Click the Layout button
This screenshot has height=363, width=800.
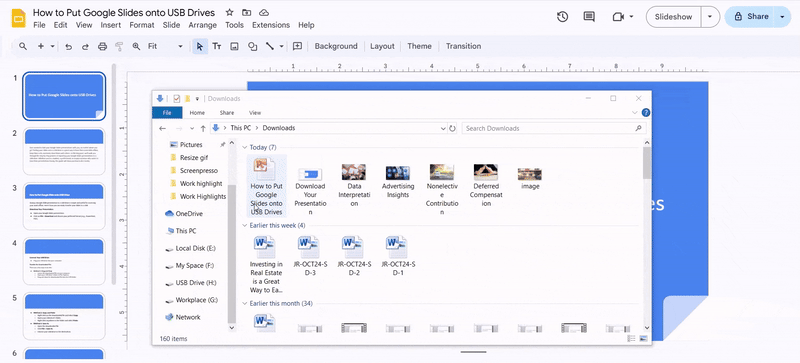click(x=382, y=46)
